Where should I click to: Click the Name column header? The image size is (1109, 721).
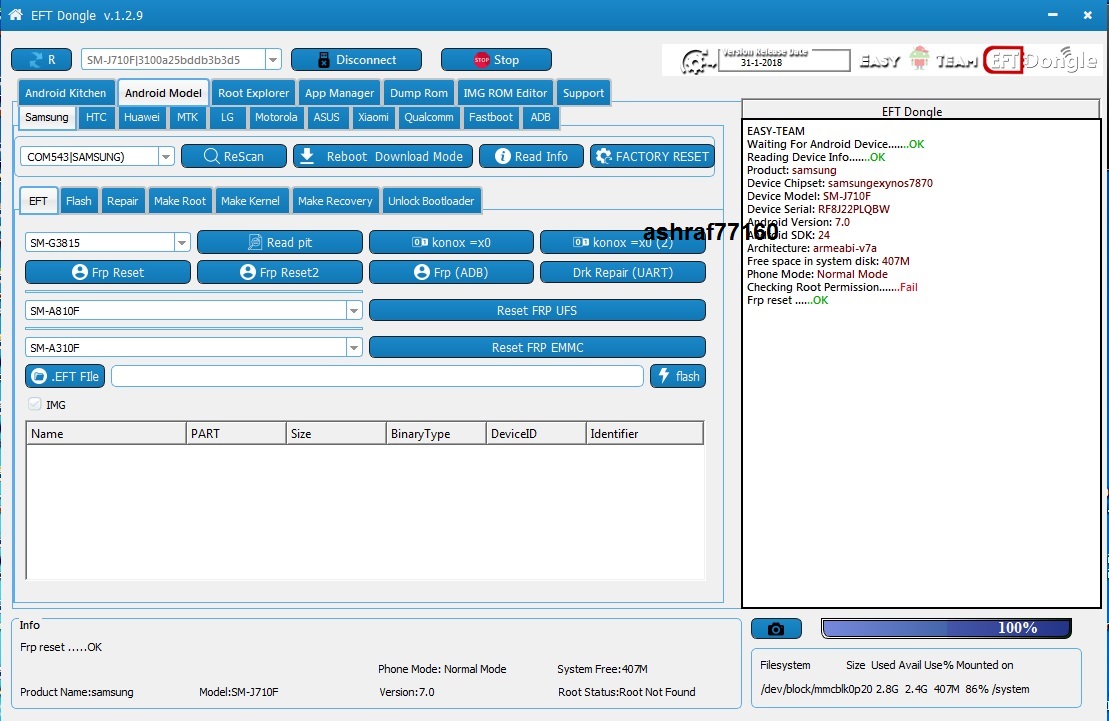click(x=106, y=433)
